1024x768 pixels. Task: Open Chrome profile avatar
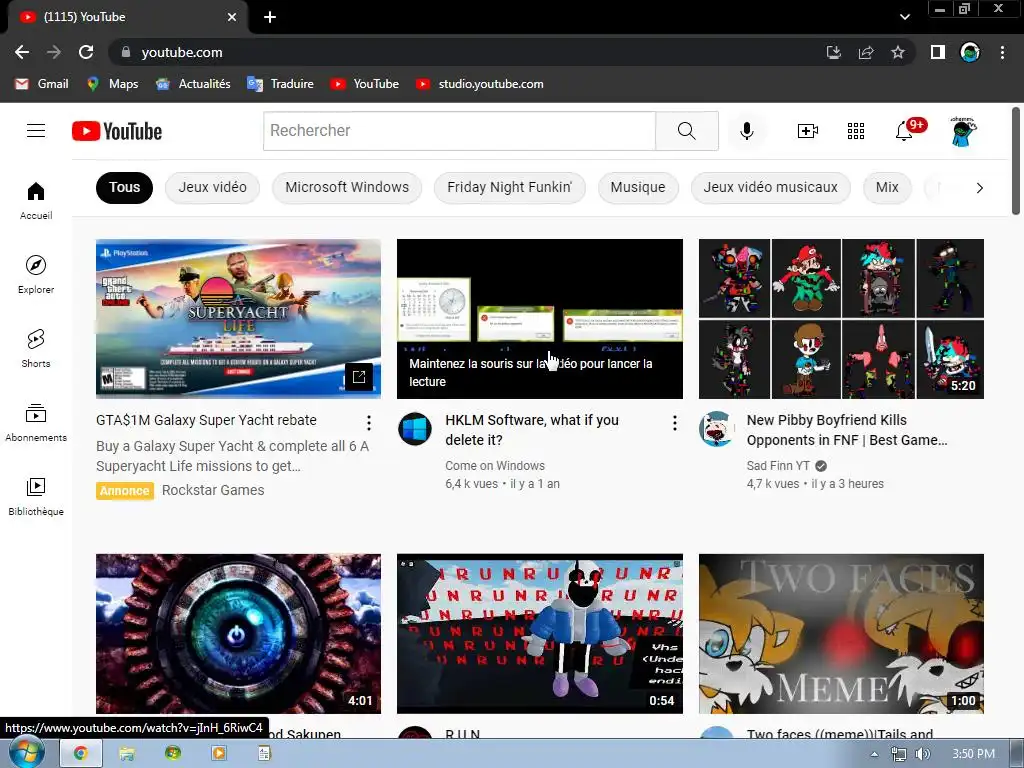pos(970,52)
